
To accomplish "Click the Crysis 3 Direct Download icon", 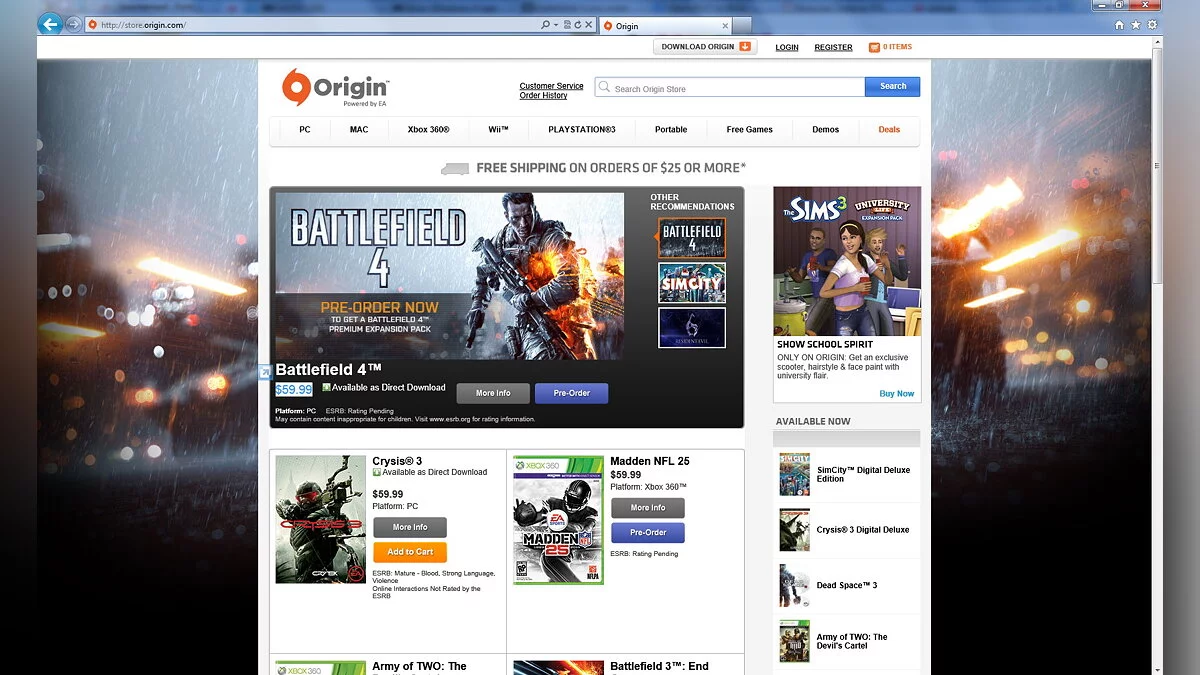I will [377, 472].
